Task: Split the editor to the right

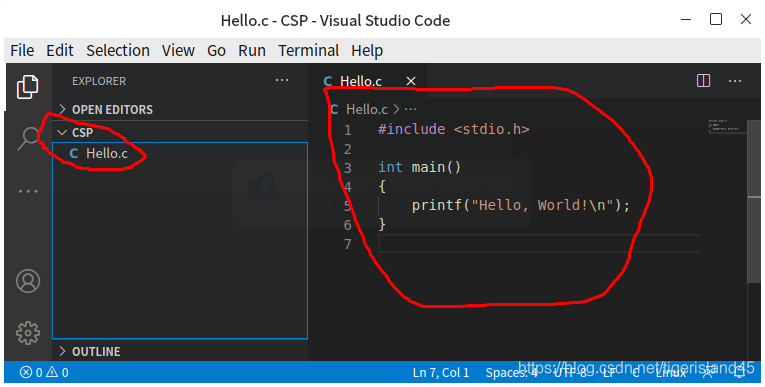Action: click(704, 81)
